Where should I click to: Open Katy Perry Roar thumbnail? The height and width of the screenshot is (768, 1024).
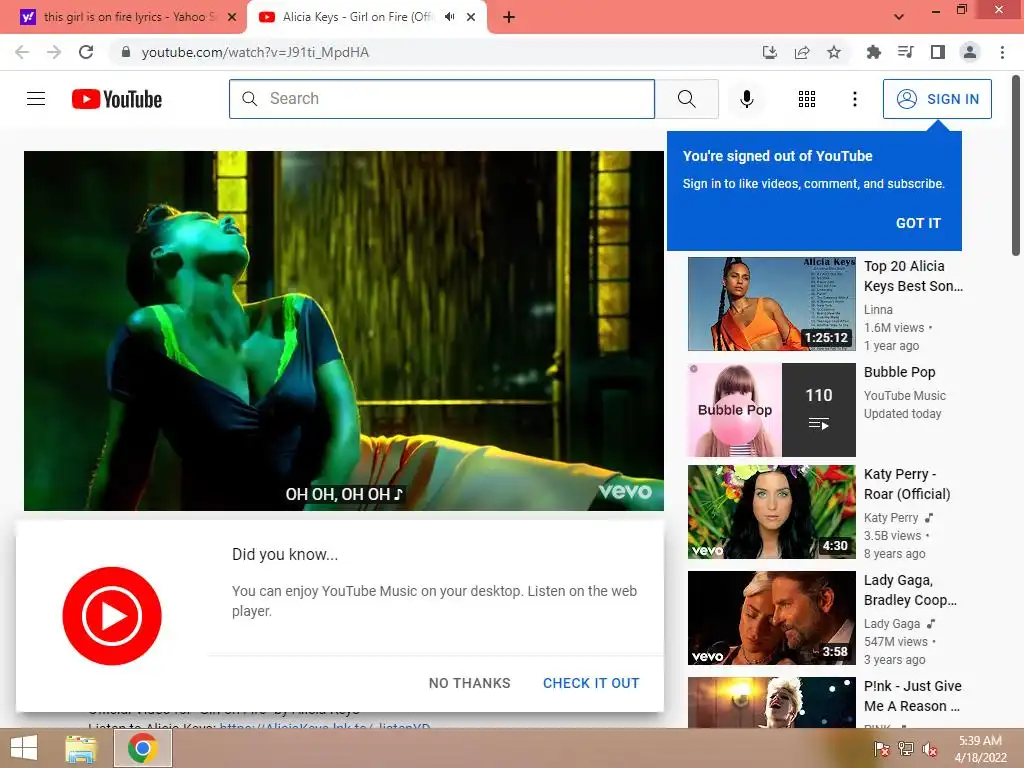[771, 512]
